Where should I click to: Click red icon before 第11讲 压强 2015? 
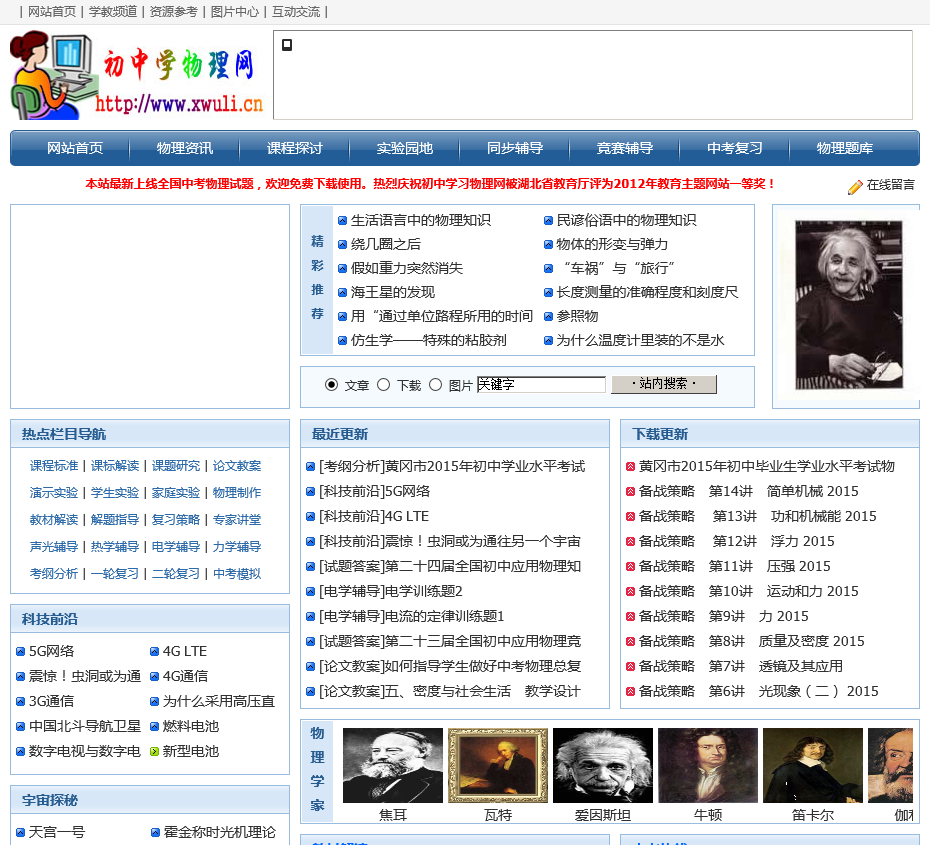(630, 567)
